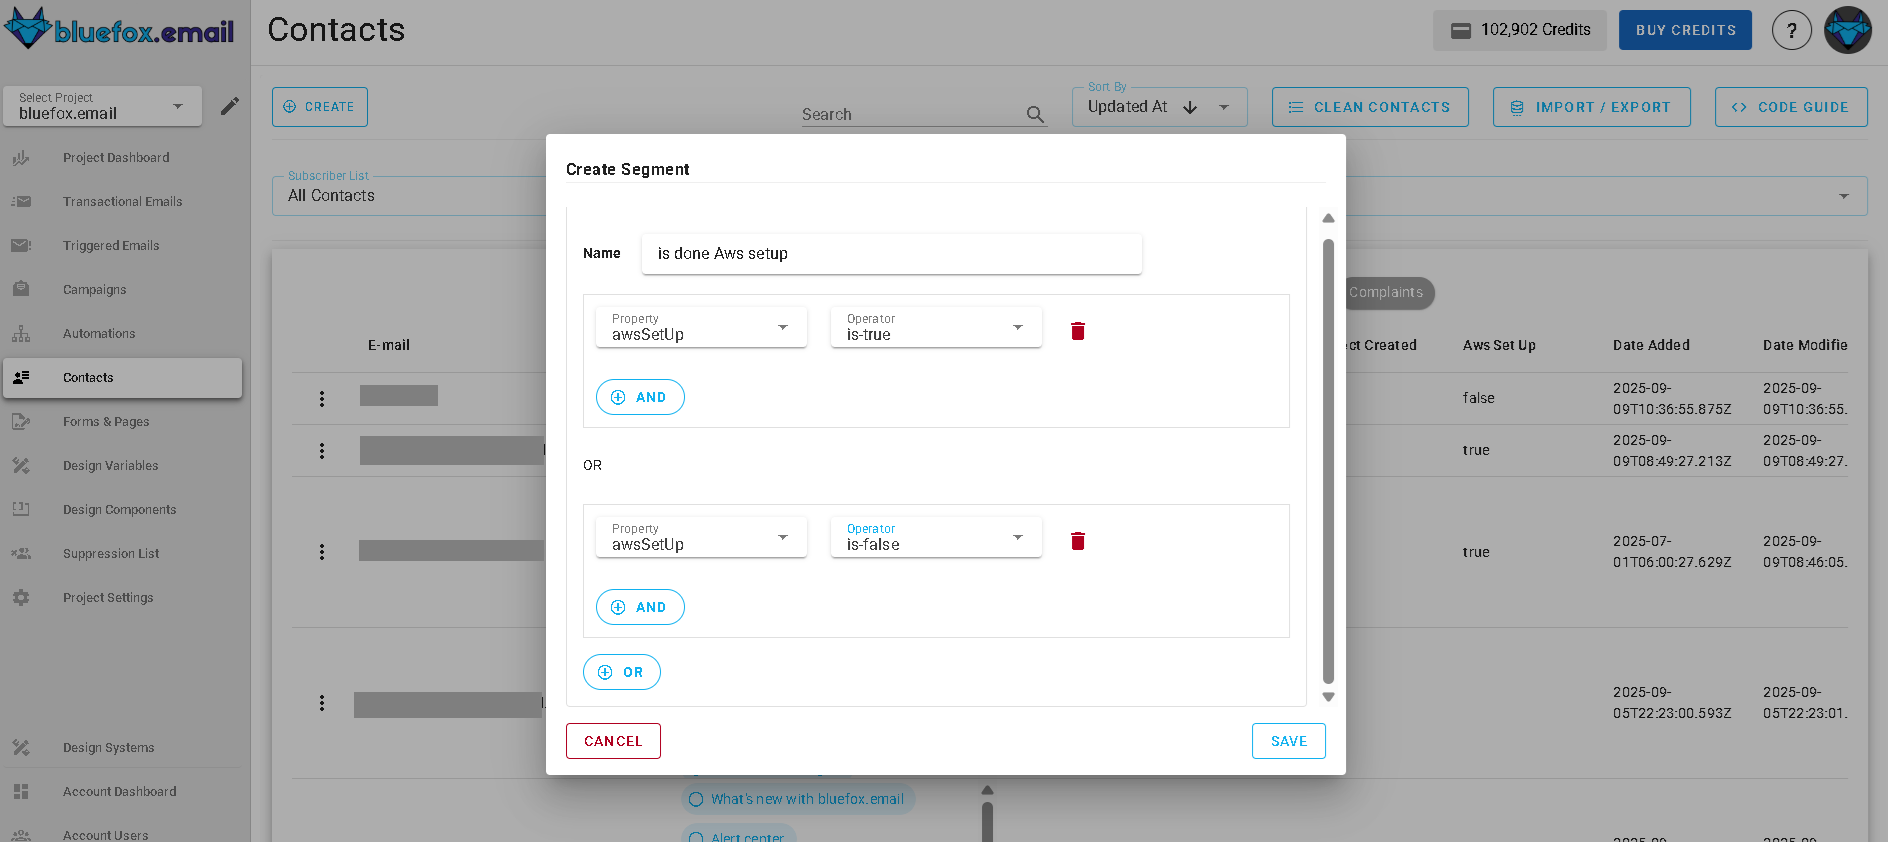1888x842 pixels.
Task: Select the What's new with bluefox.email option
Action: 798,799
